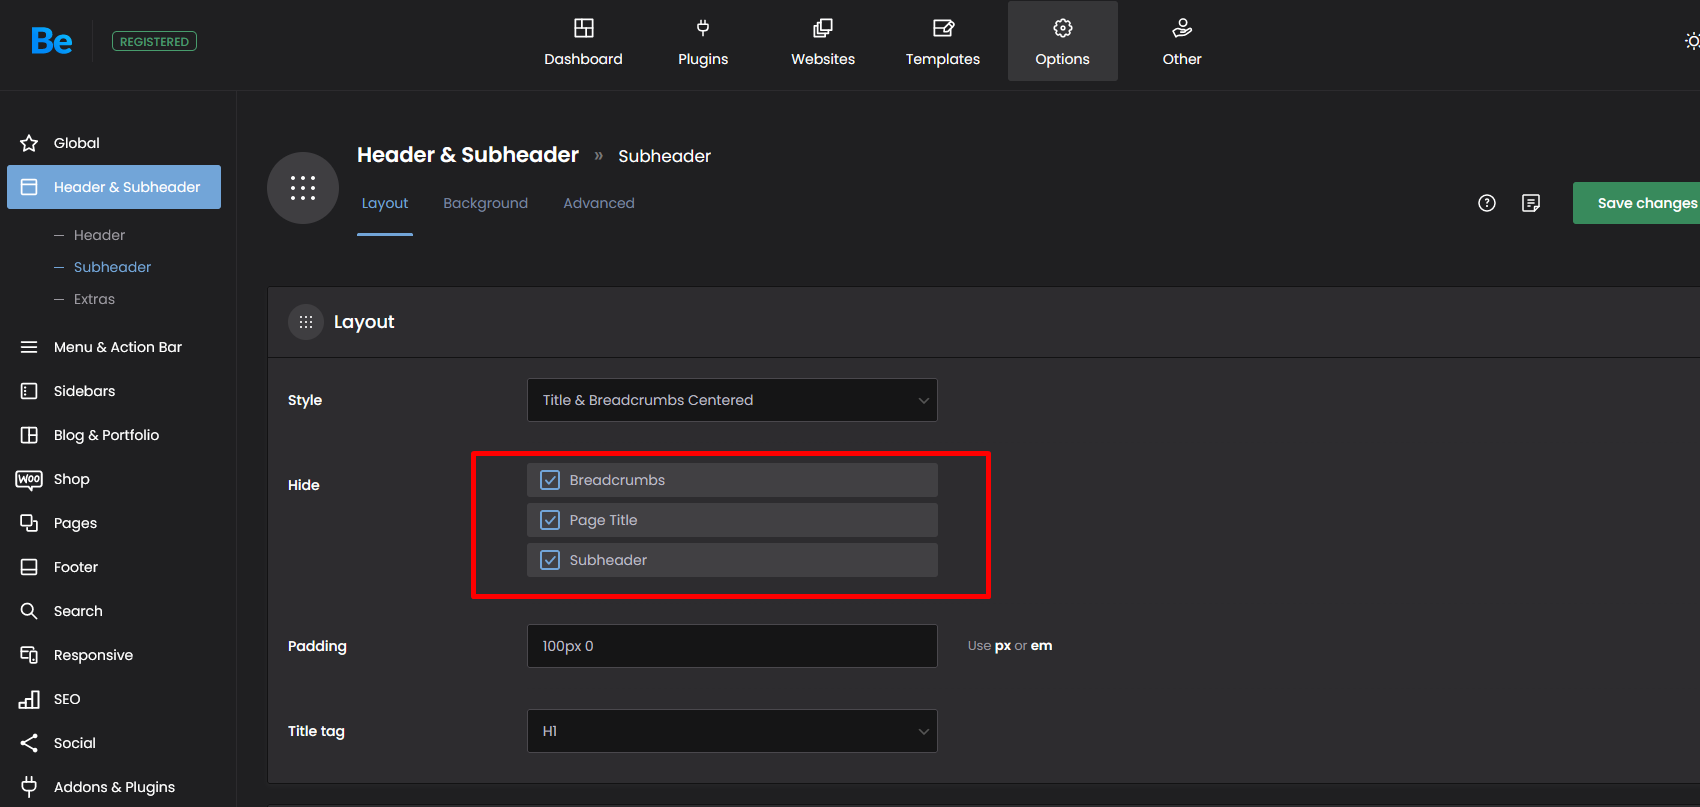Open the Blog & Portfolio sidebar label
Image resolution: width=1700 pixels, height=807 pixels.
(106, 435)
